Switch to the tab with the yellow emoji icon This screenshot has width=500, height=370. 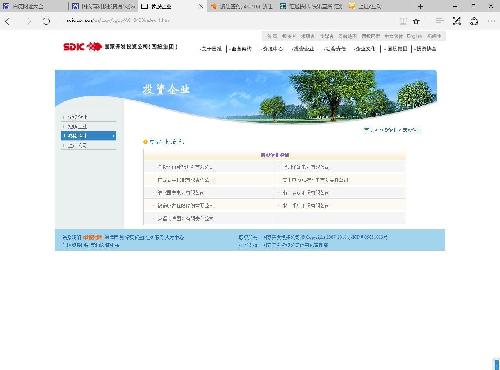(379, 6)
